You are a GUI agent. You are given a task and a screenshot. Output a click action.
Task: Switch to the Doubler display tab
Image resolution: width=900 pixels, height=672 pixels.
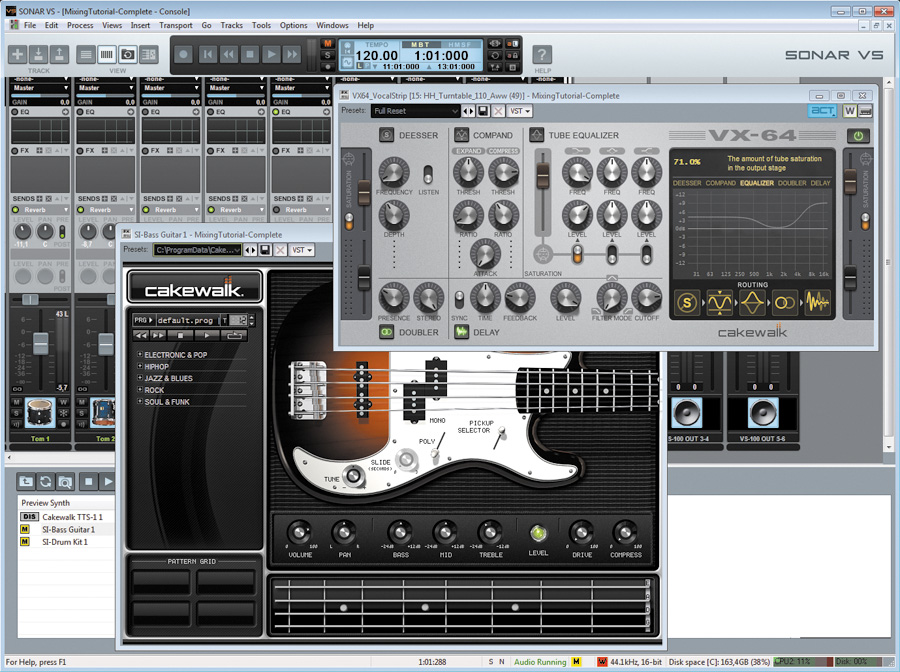791,183
